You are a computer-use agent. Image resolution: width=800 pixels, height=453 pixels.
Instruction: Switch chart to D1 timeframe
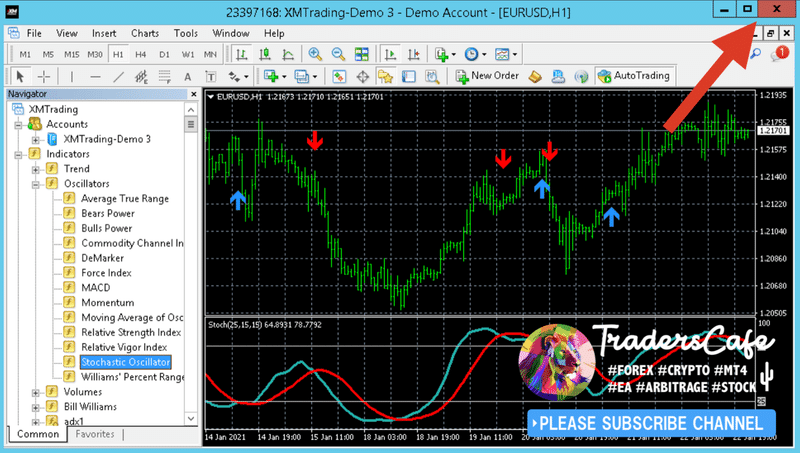click(x=164, y=54)
